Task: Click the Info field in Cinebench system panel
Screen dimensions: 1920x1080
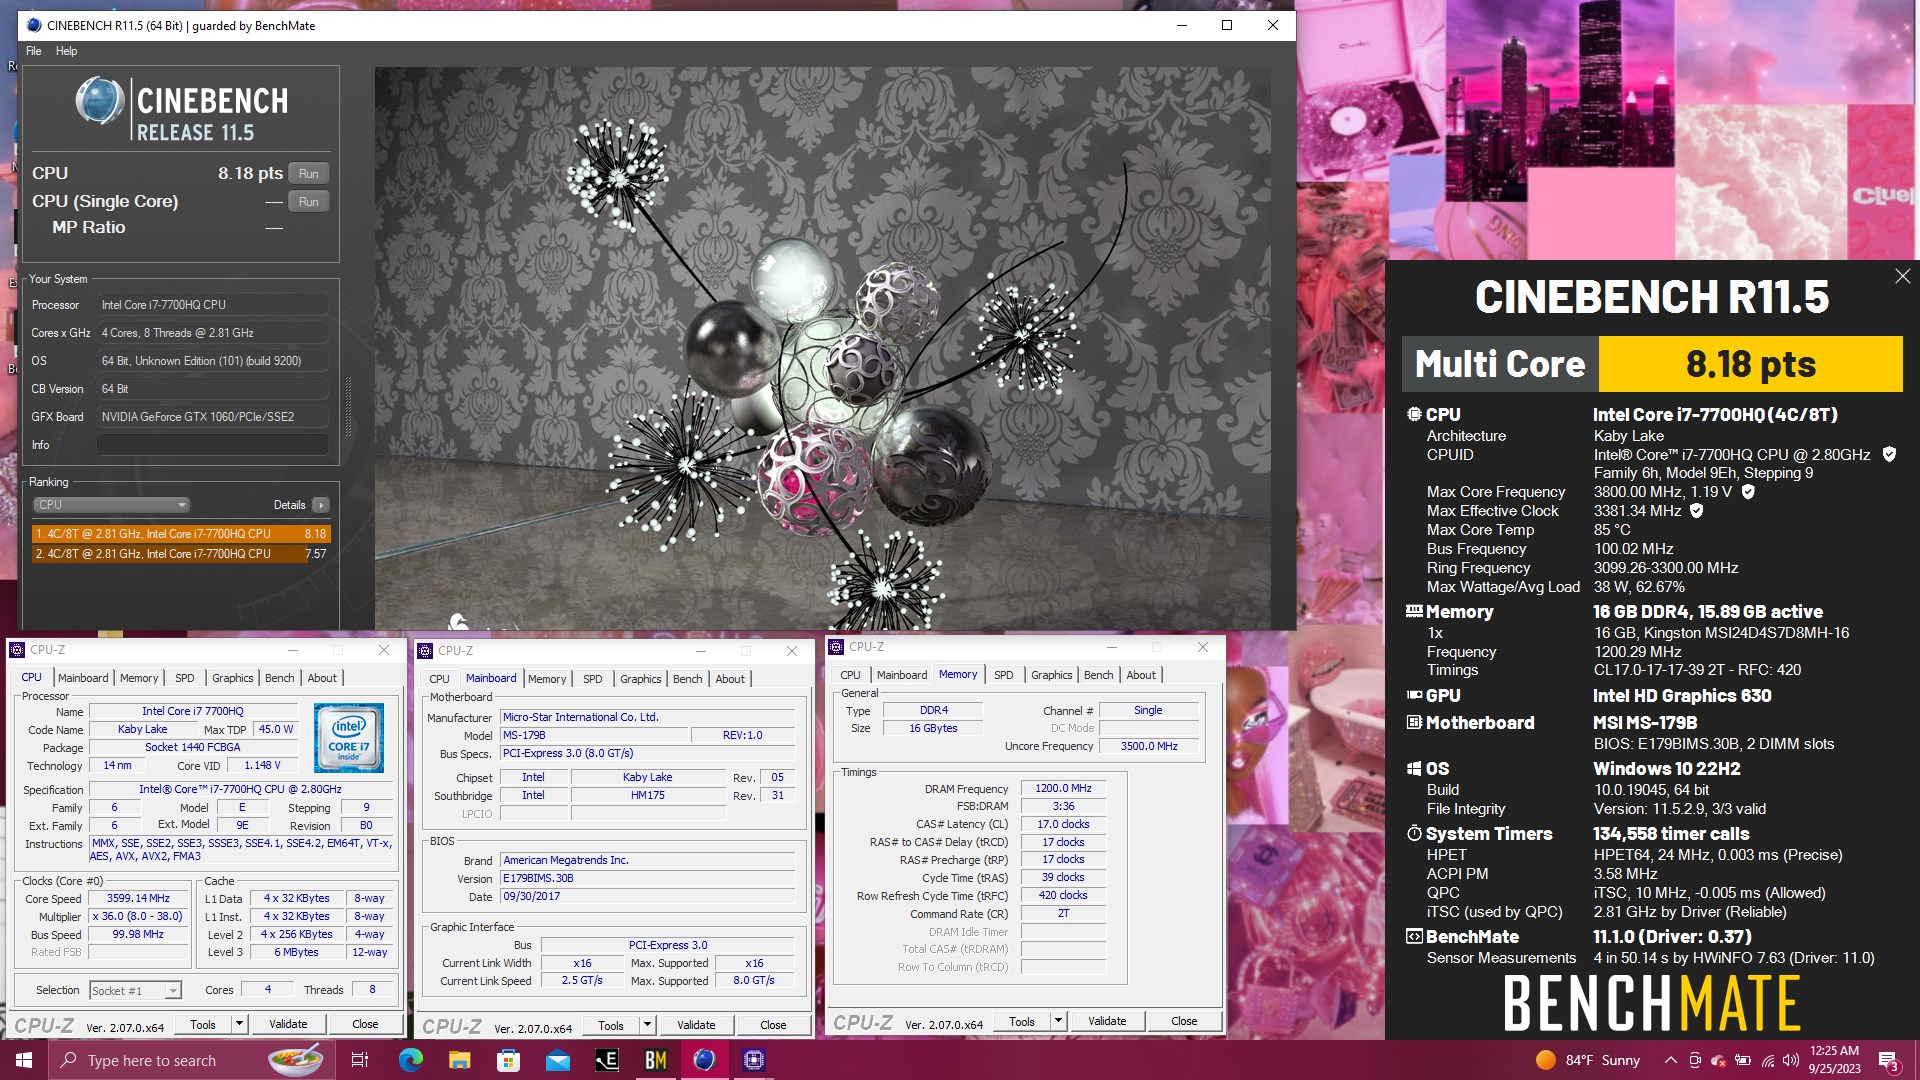Action: click(213, 445)
